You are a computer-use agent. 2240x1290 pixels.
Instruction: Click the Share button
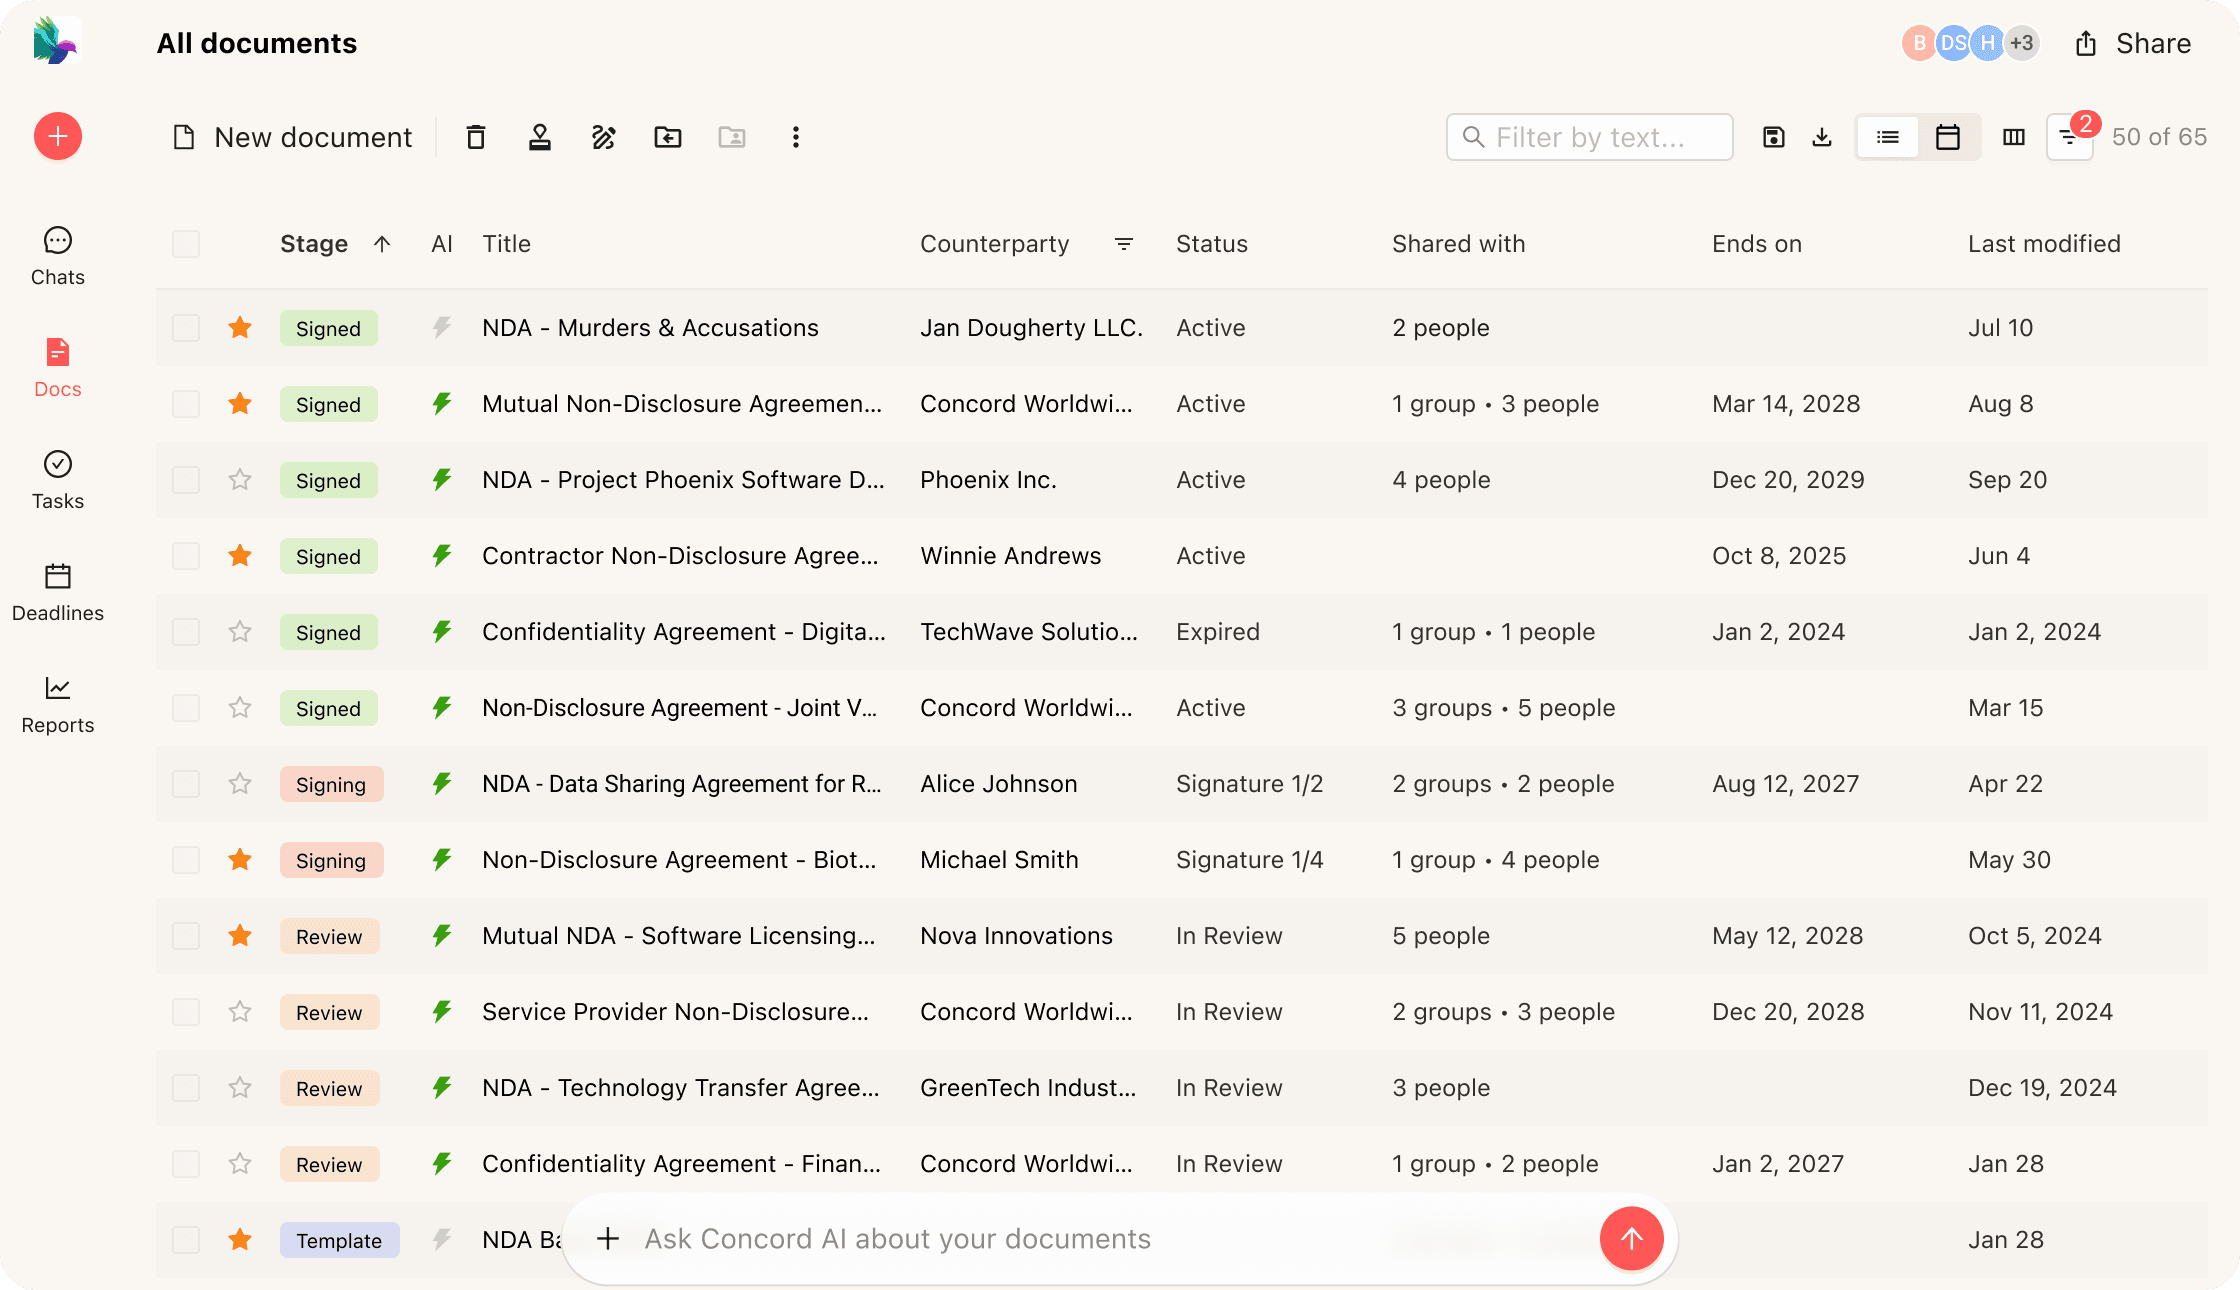[2134, 44]
